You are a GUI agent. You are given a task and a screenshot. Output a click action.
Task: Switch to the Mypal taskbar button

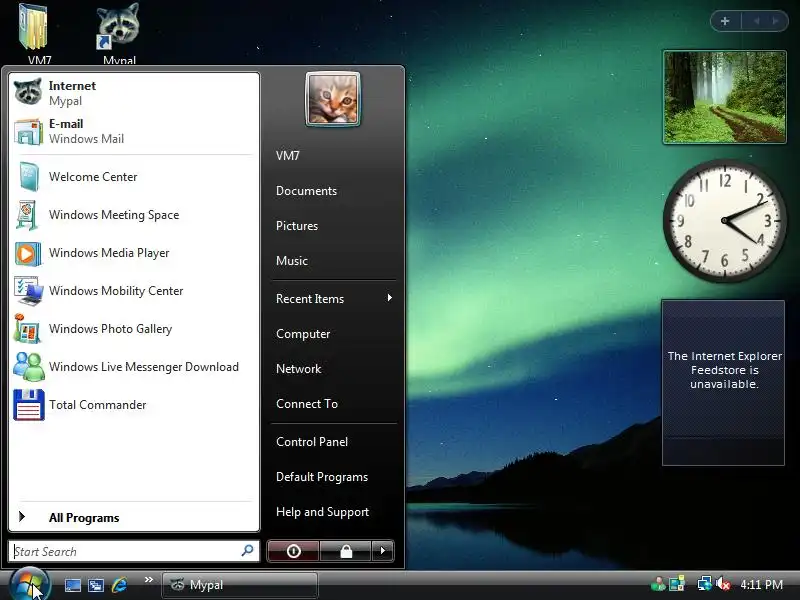pos(240,585)
